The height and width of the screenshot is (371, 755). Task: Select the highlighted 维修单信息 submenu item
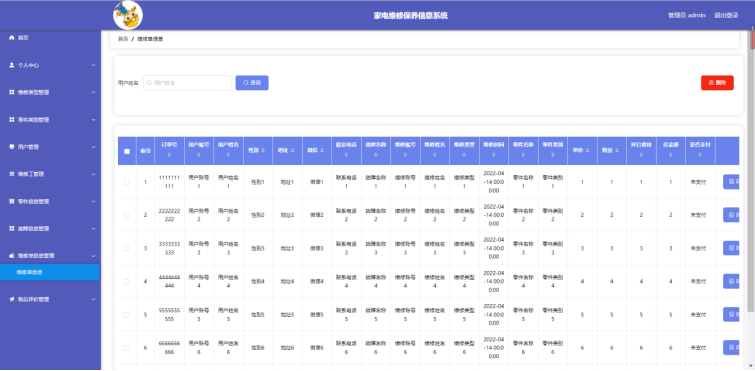point(50,272)
